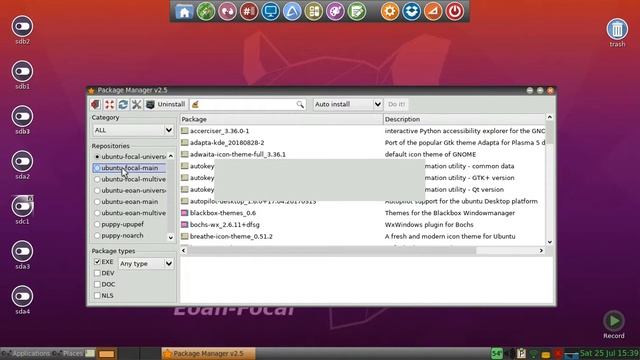Click the refresh repositories toolbar icon
Image resolution: width=640 pixels, height=360 pixels.
click(x=123, y=104)
